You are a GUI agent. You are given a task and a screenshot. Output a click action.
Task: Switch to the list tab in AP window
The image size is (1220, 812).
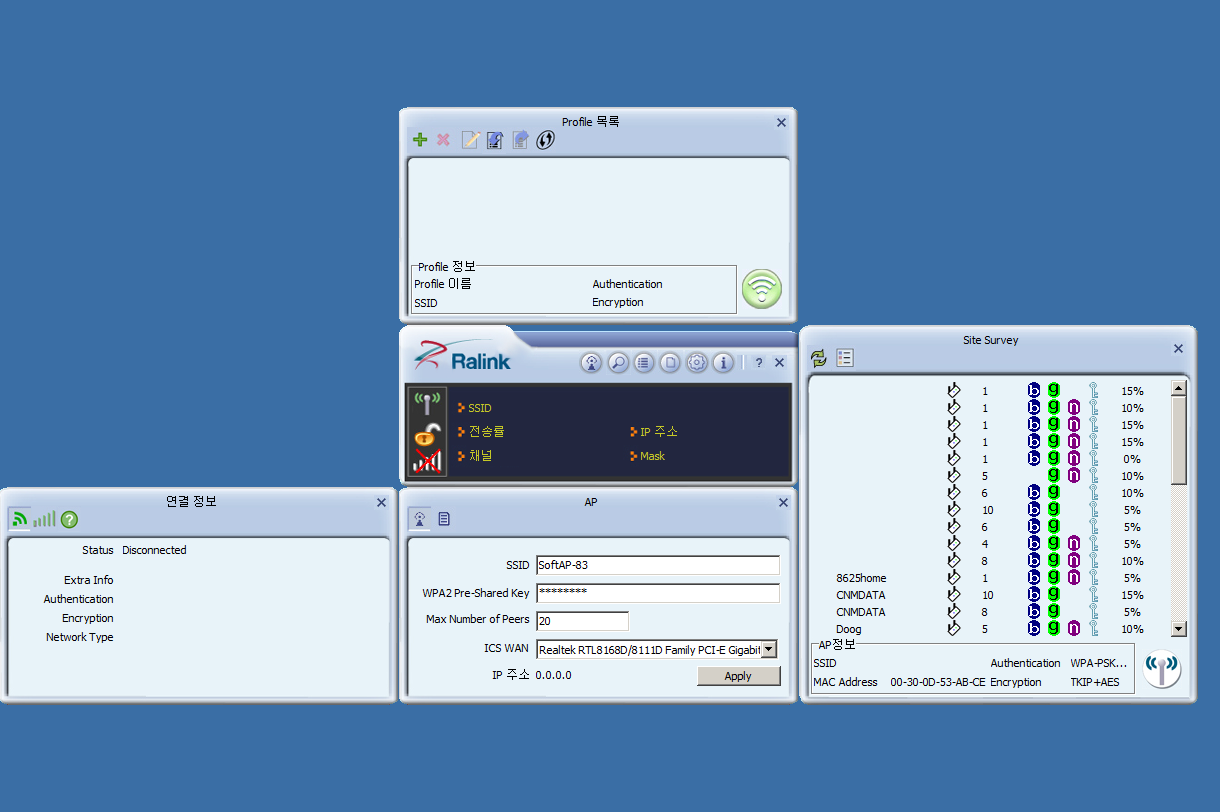(x=444, y=519)
